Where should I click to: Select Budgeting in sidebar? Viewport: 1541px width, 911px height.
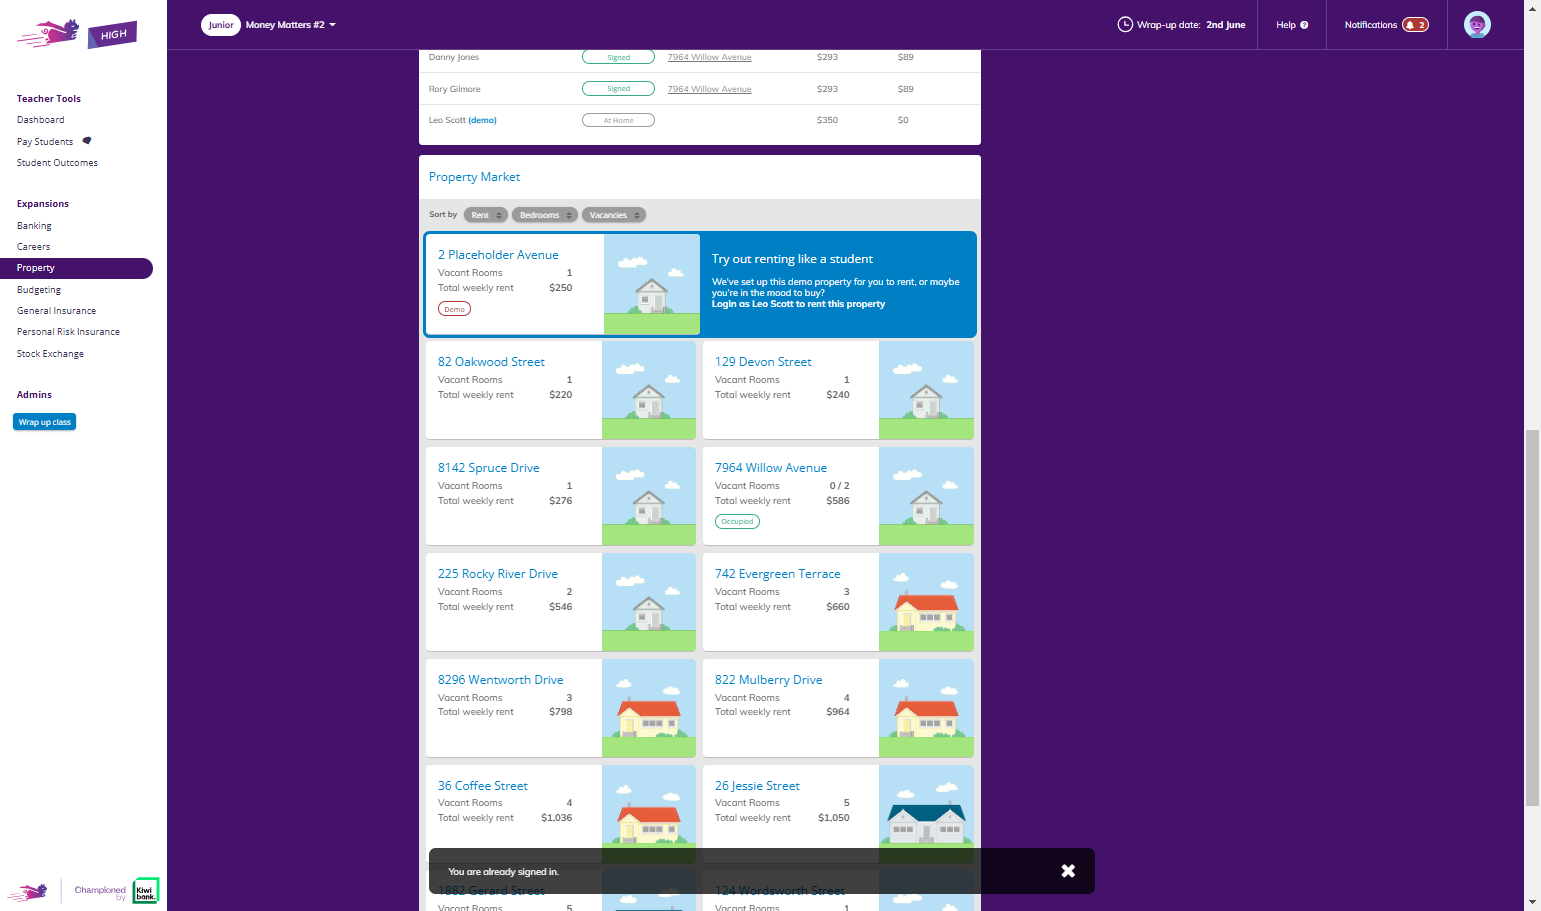[x=39, y=290]
